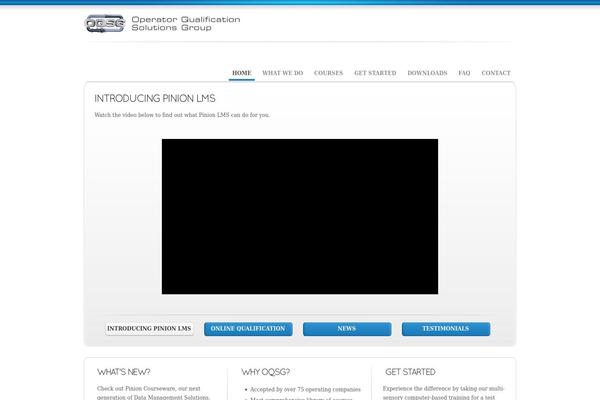Select the Introducing Pinion LMS tab
The height and width of the screenshot is (400, 600).
pyautogui.click(x=149, y=329)
